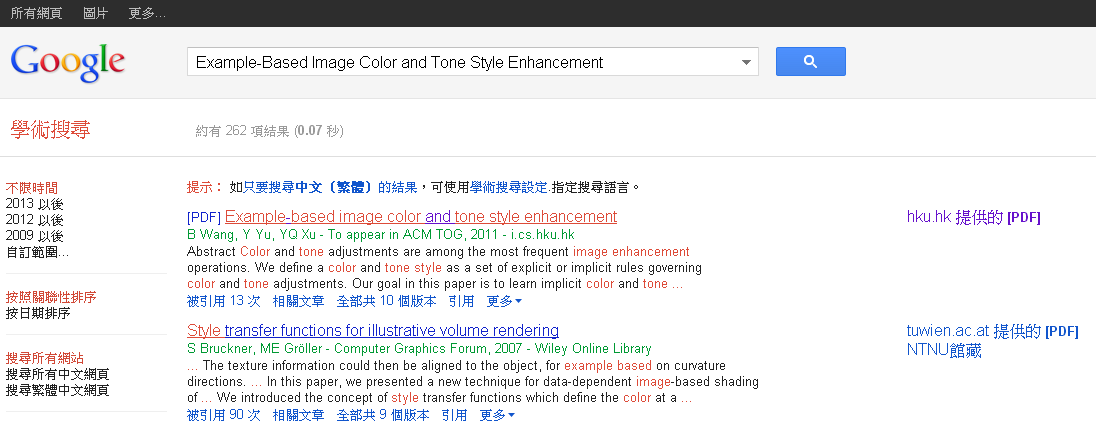Click the blue search magnifier button

[x=810, y=62]
